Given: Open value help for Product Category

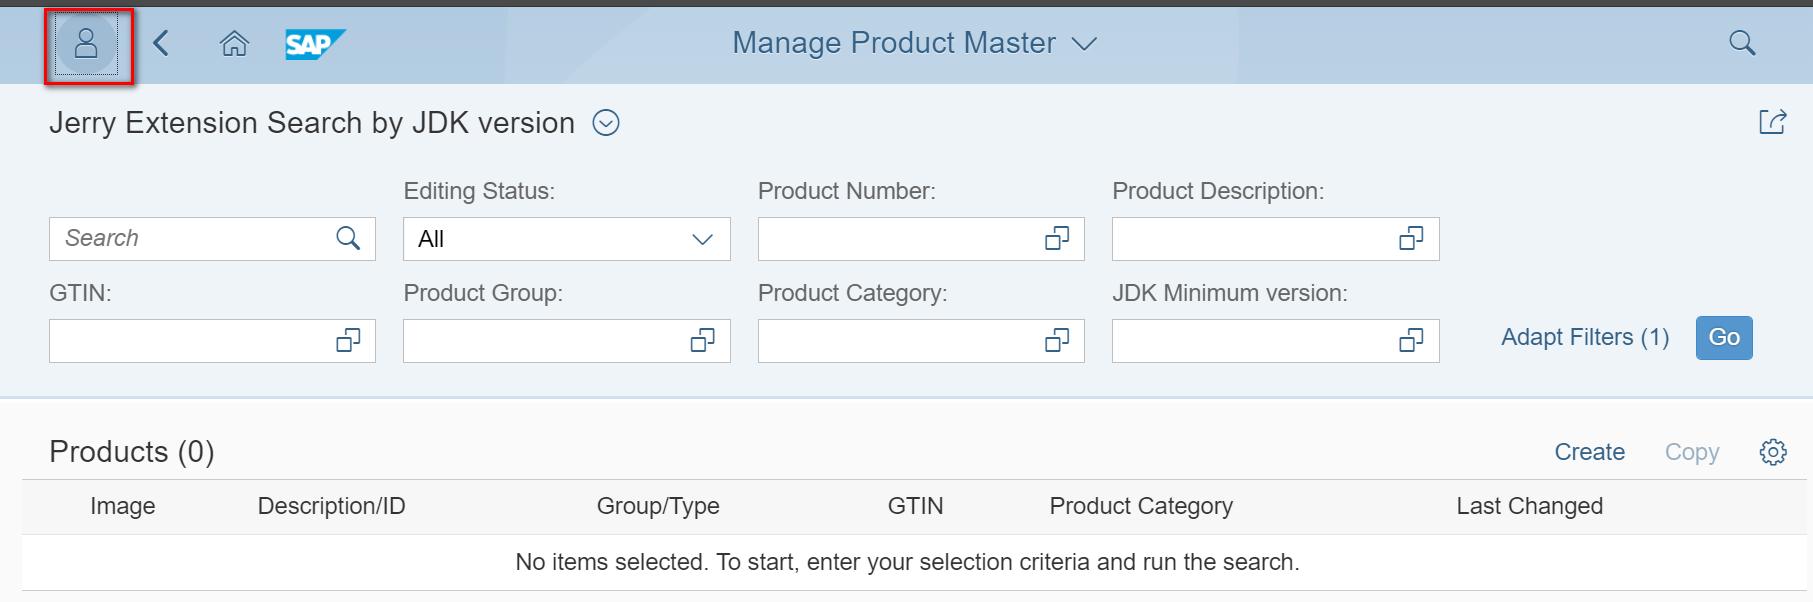Looking at the screenshot, I should [1056, 341].
